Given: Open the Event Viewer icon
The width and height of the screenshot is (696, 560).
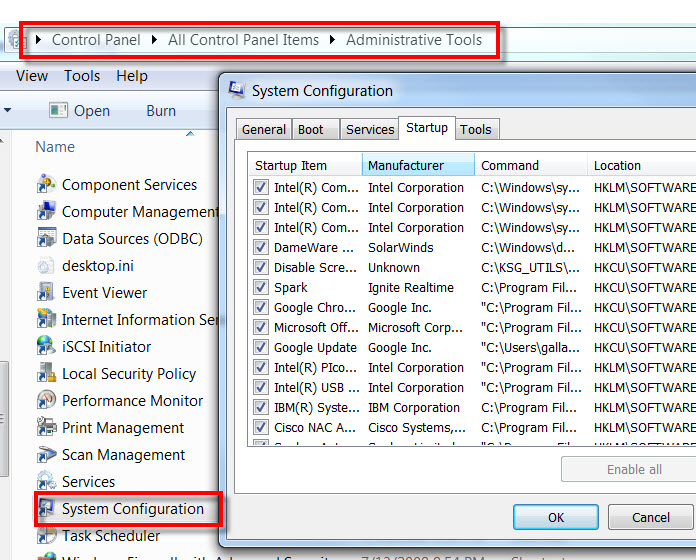Looking at the screenshot, I should tap(46, 292).
